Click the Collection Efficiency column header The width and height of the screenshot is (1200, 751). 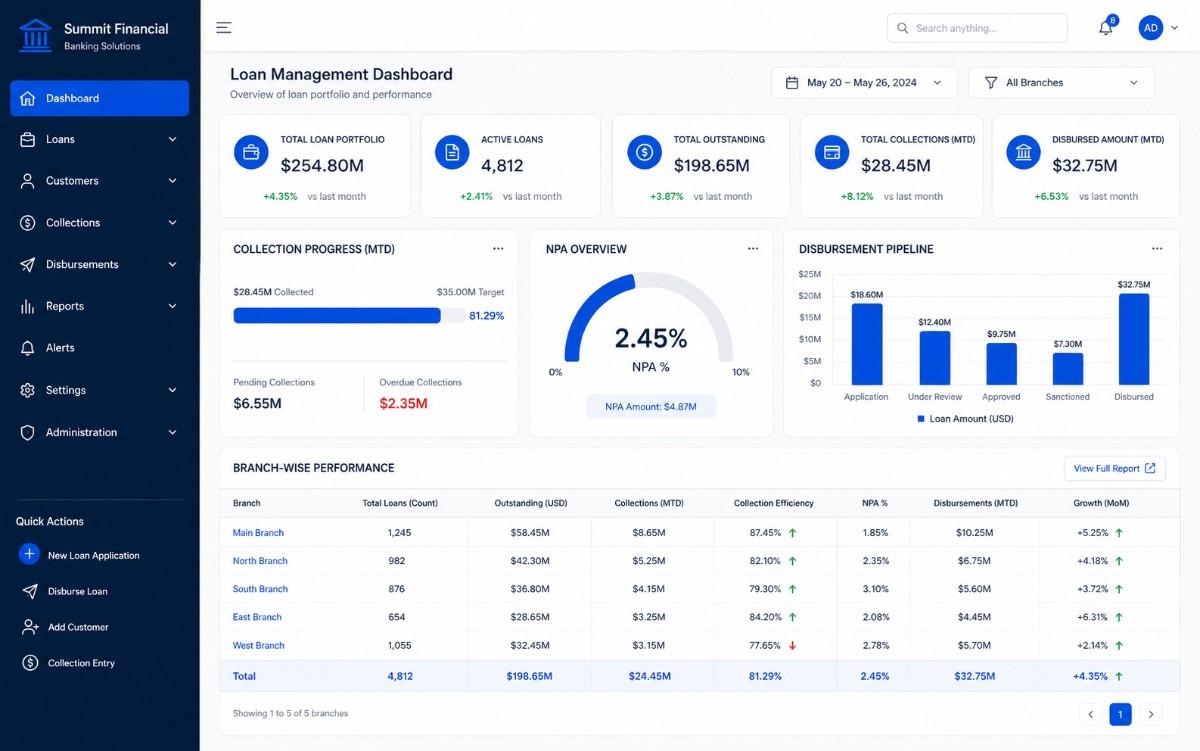[774, 503]
